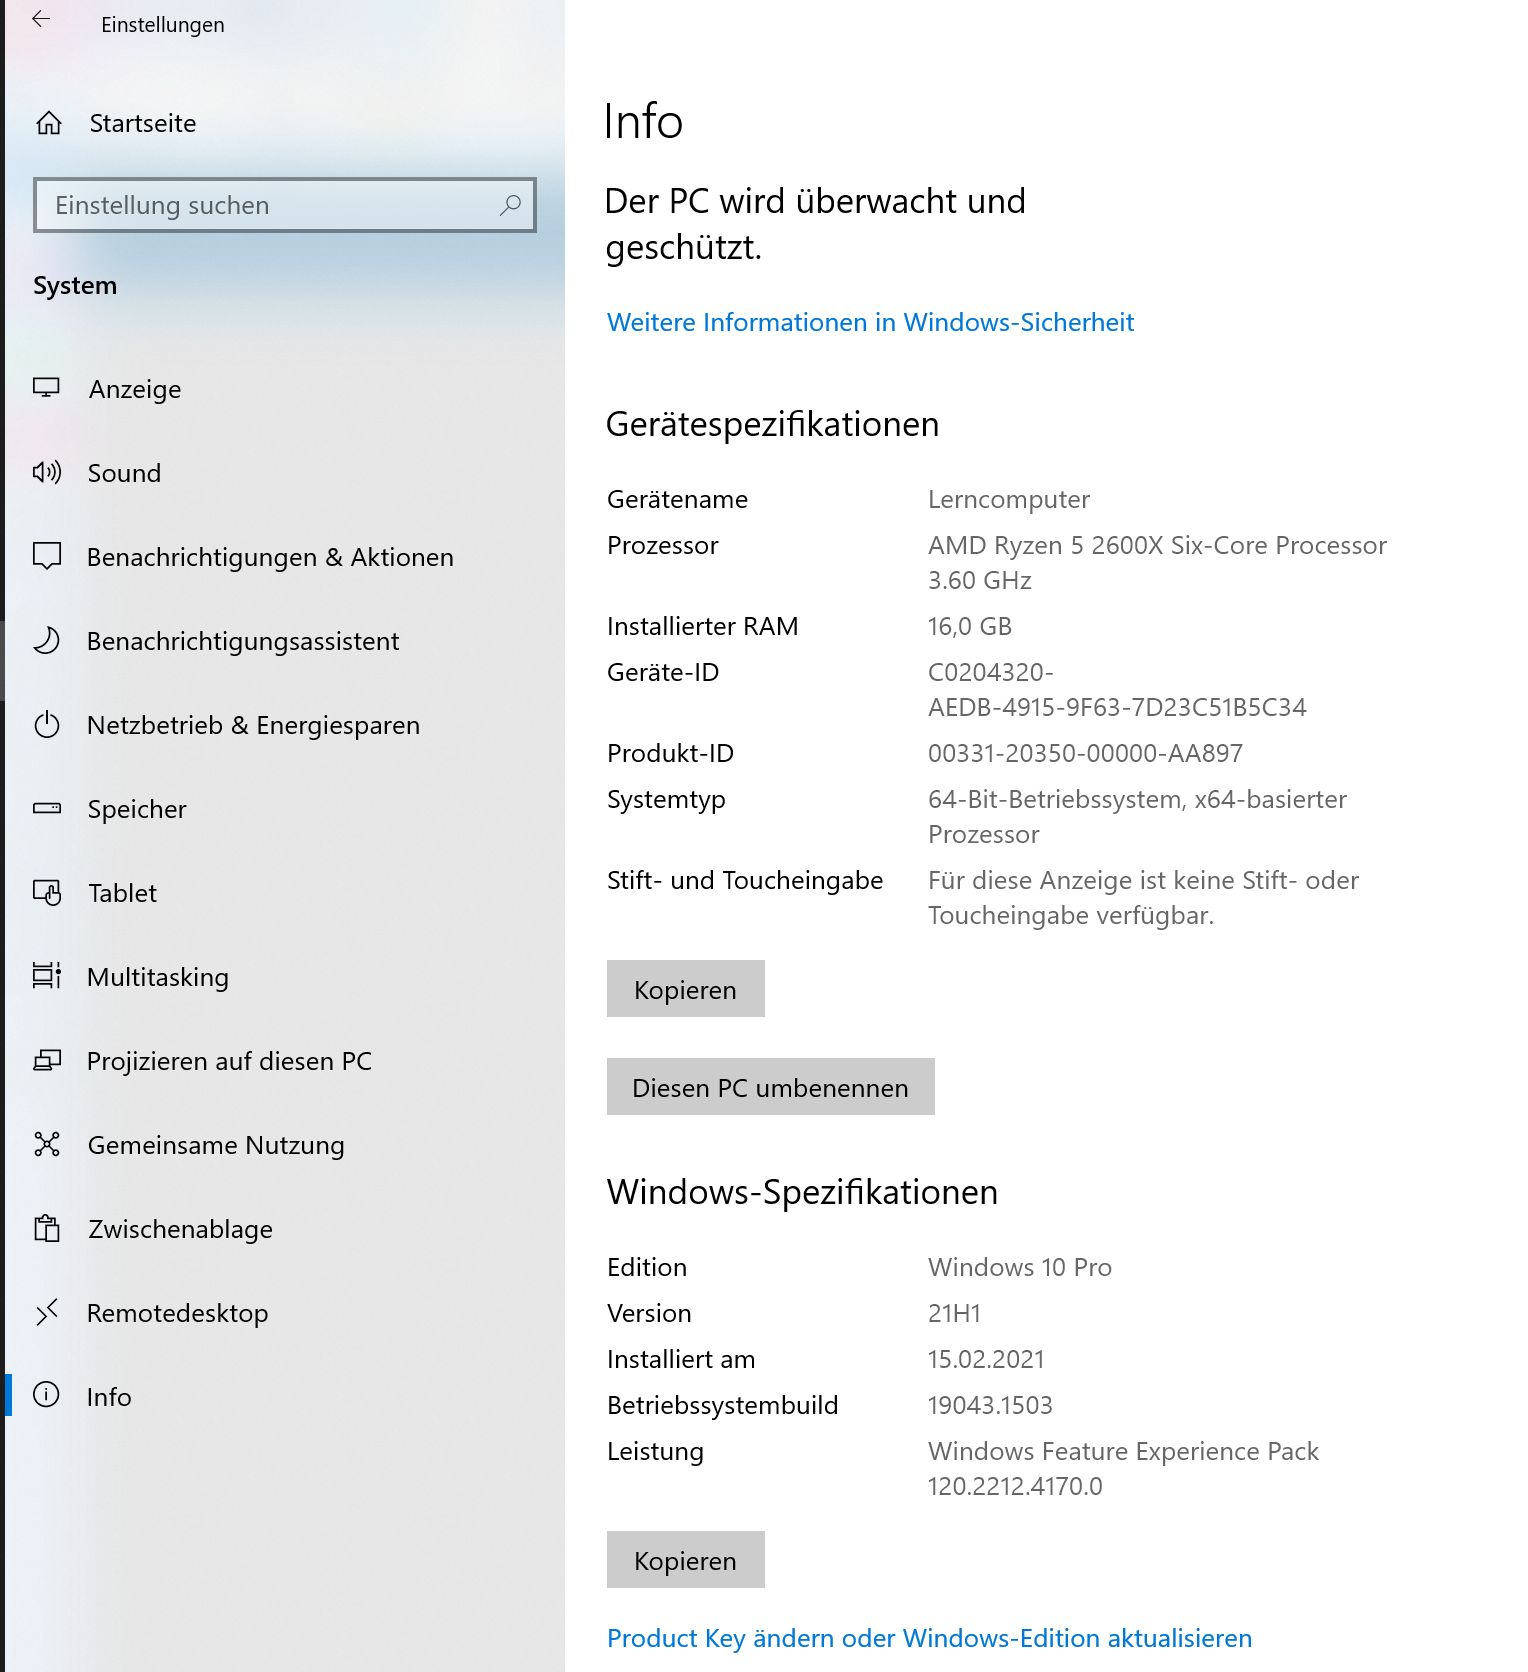The height and width of the screenshot is (1672, 1528).
Task: Click the device name Lerncomputer
Action: click(x=1009, y=499)
